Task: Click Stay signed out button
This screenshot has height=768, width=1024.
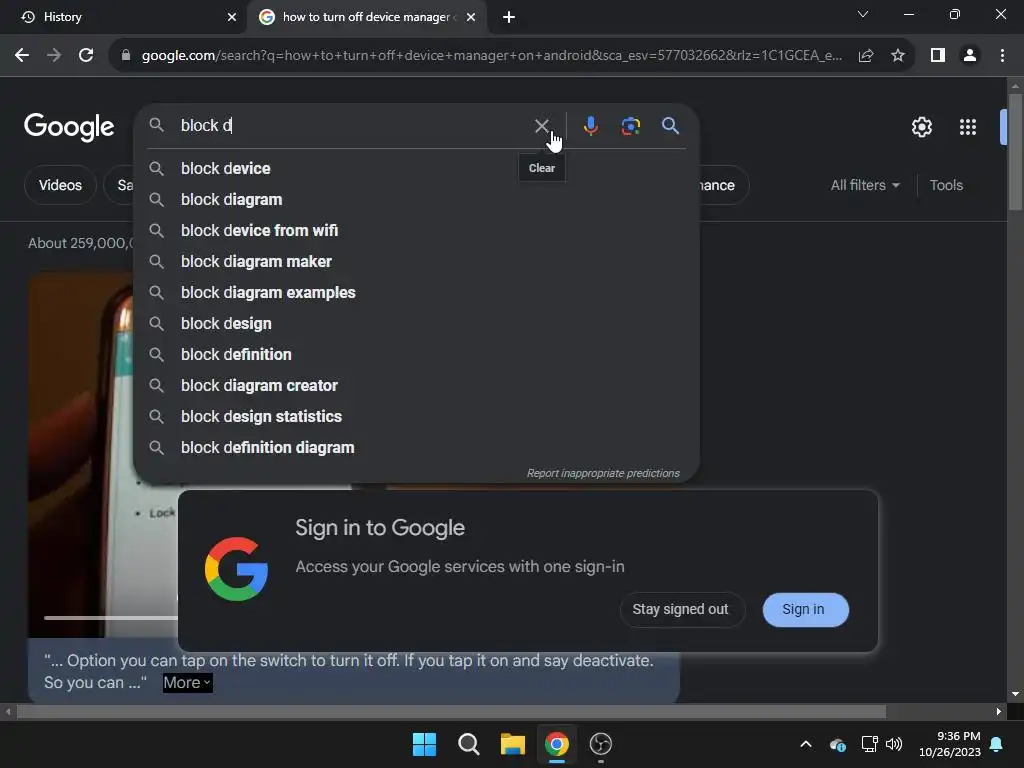Action: tap(680, 609)
